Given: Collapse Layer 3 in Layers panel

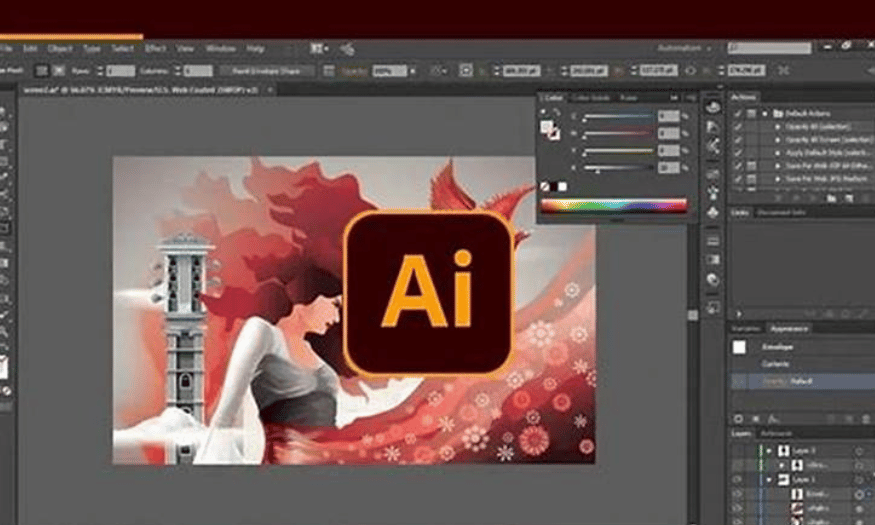Looking at the screenshot, I should 770,450.
